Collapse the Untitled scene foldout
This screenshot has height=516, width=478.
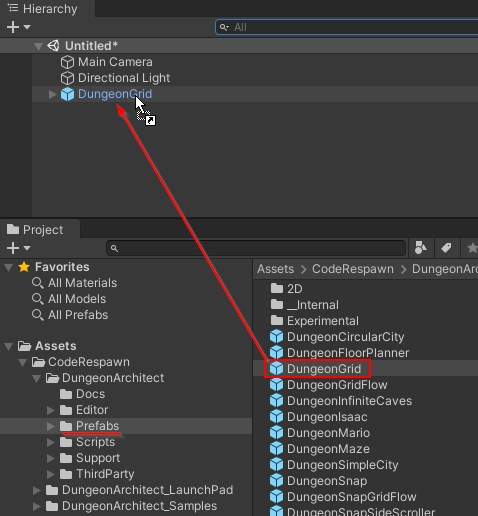39,46
